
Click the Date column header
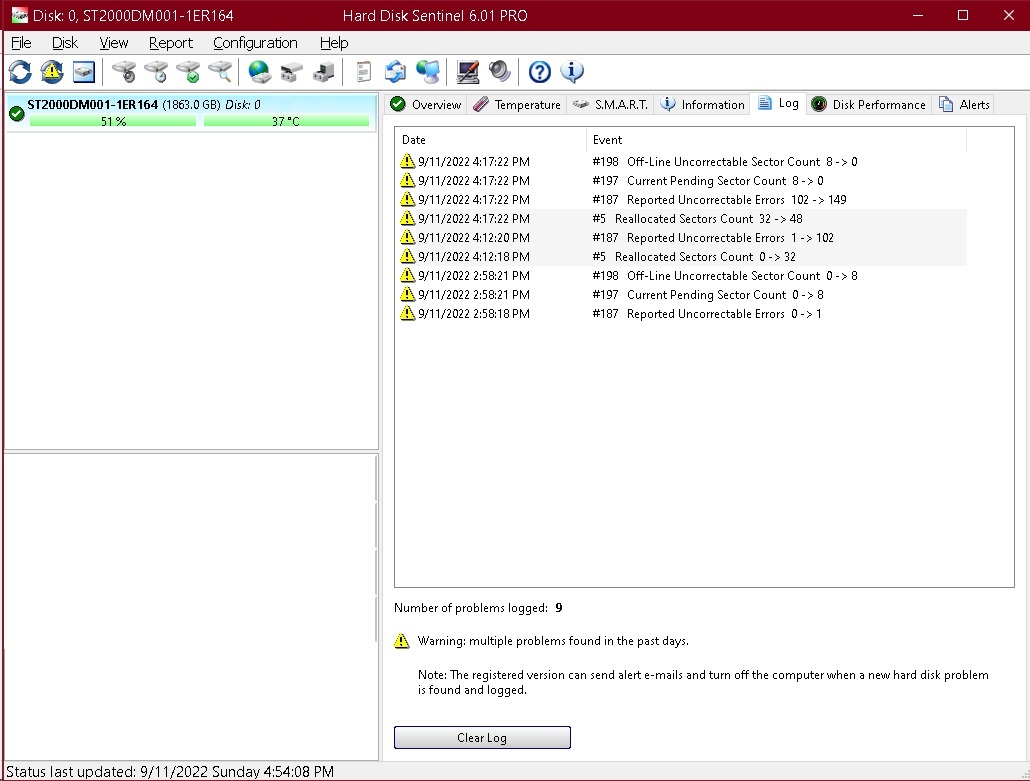490,140
